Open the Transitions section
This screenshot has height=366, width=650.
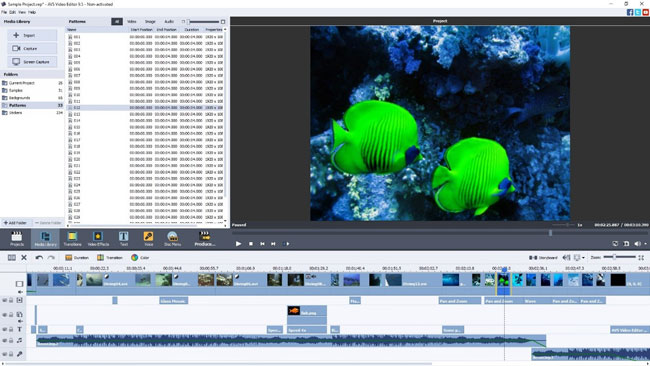tap(72, 239)
